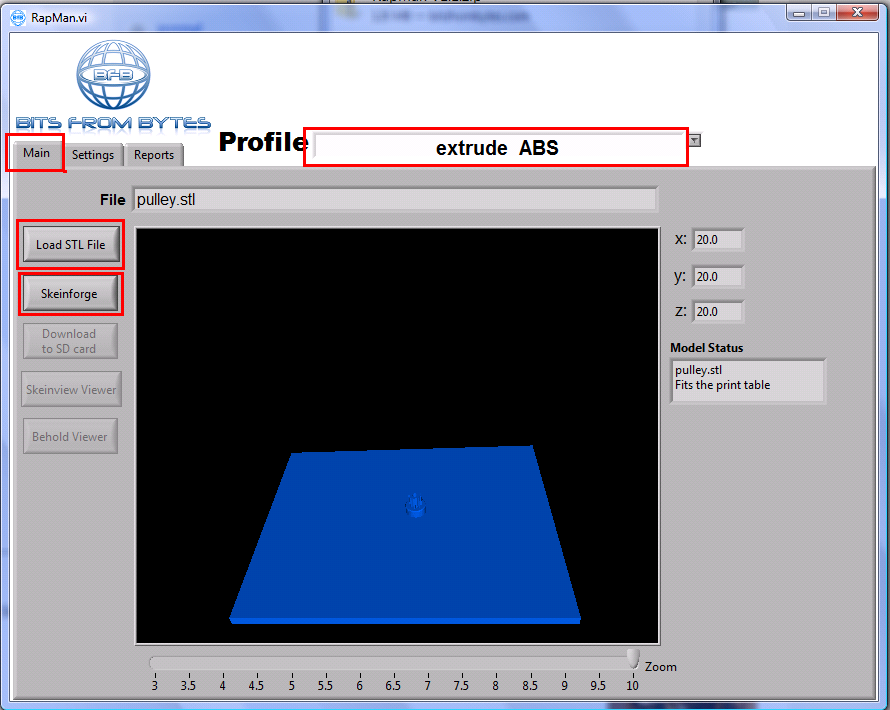Open the Settings tab
Viewport: 890px width, 710px height.
93,155
